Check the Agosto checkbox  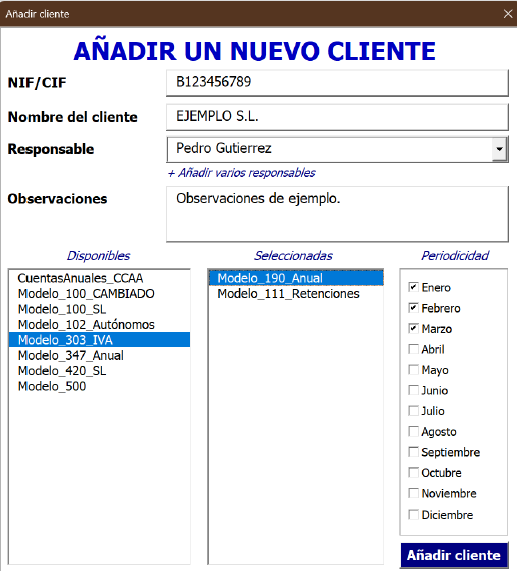click(413, 432)
